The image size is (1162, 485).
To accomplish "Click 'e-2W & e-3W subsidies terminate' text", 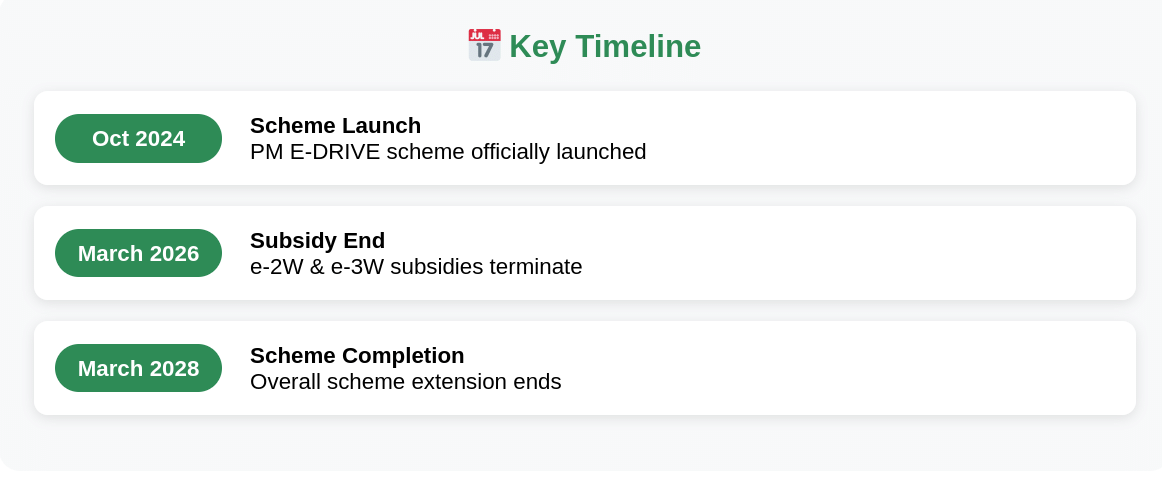I will (416, 267).
